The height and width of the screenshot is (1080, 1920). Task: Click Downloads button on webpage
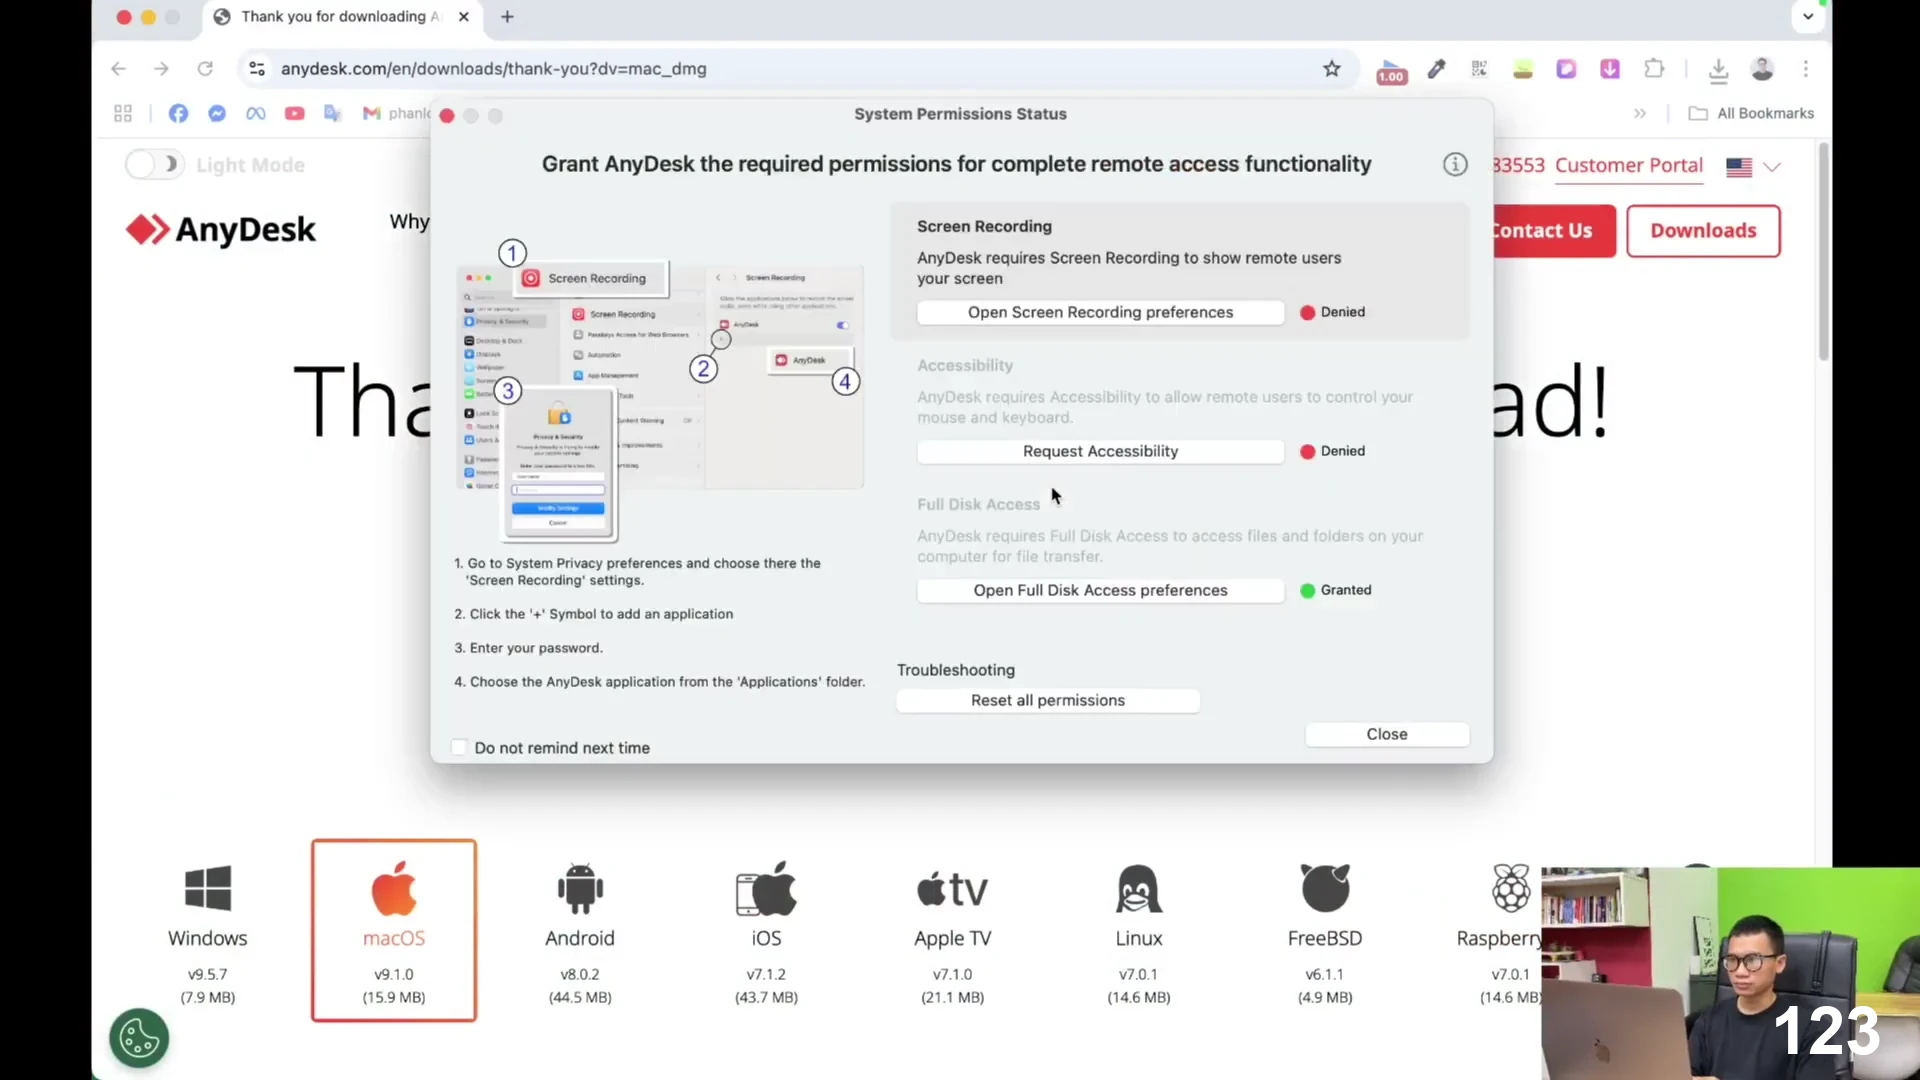tap(1703, 231)
